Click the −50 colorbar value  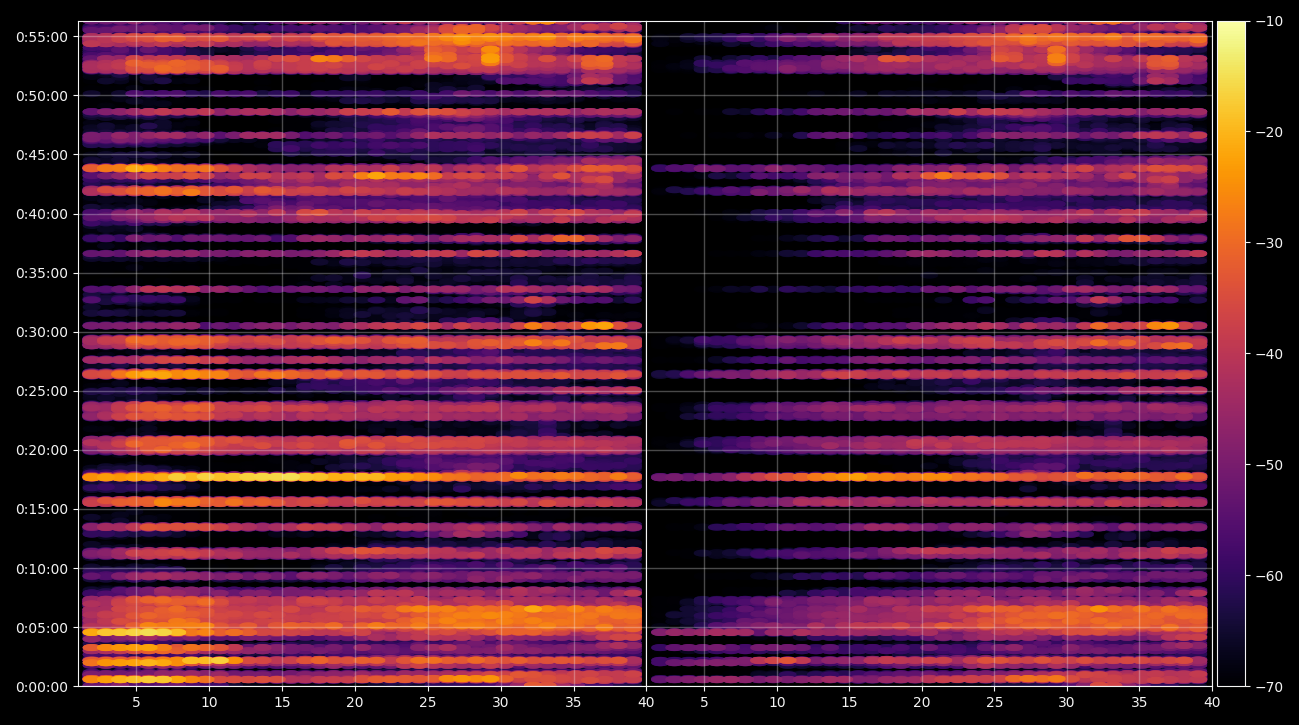point(1268,465)
